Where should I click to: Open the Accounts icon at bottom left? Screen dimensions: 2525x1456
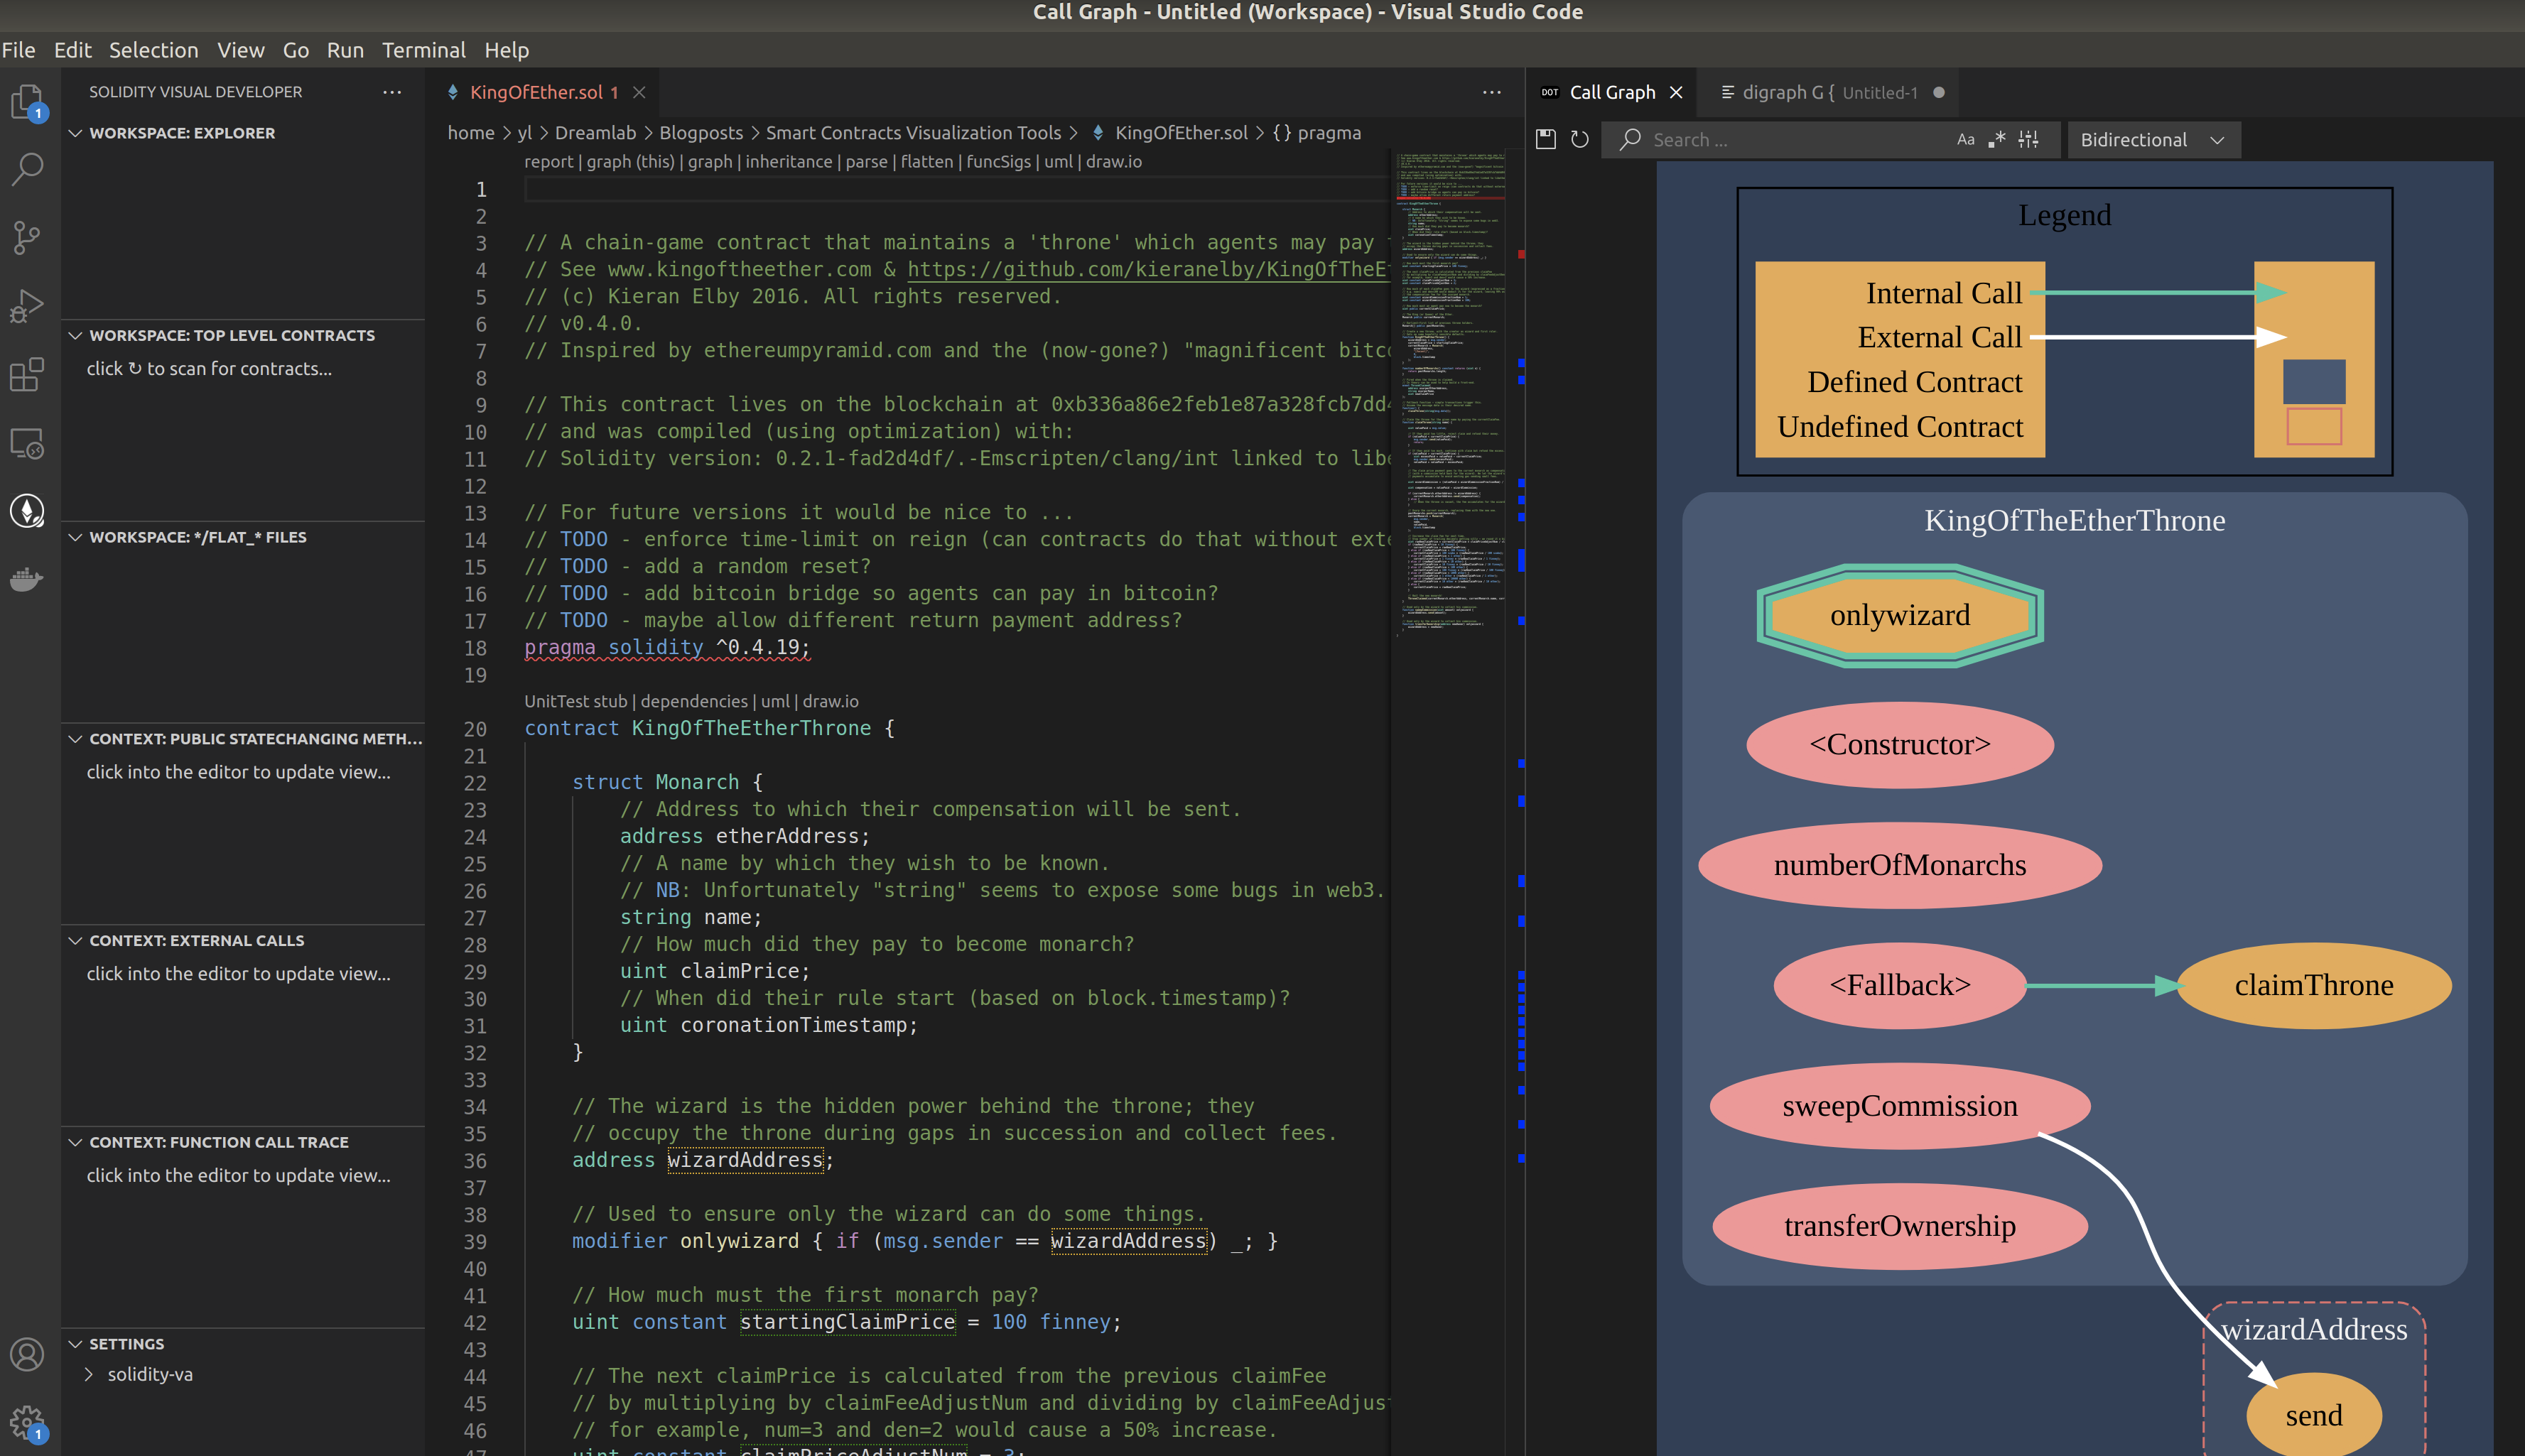pyautogui.click(x=27, y=1355)
